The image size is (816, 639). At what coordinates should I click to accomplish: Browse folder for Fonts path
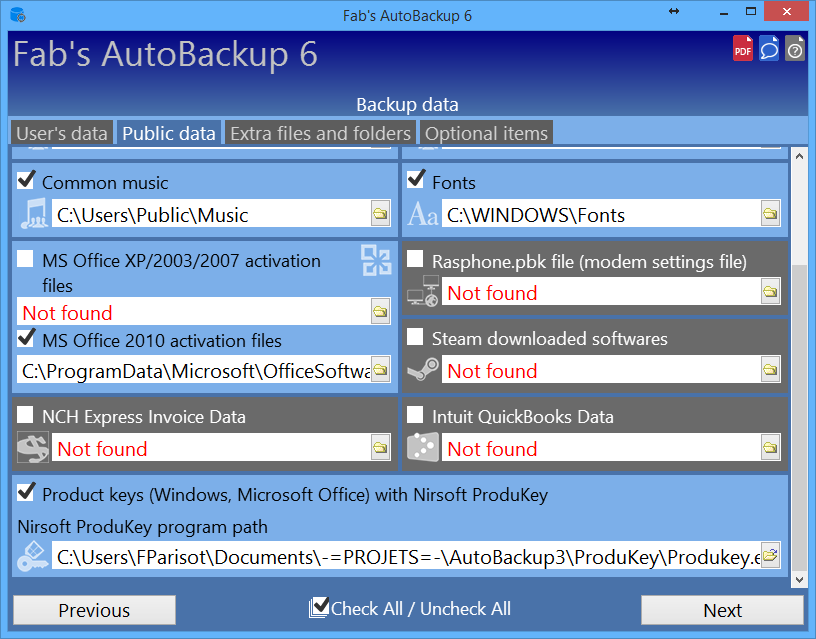[770, 213]
